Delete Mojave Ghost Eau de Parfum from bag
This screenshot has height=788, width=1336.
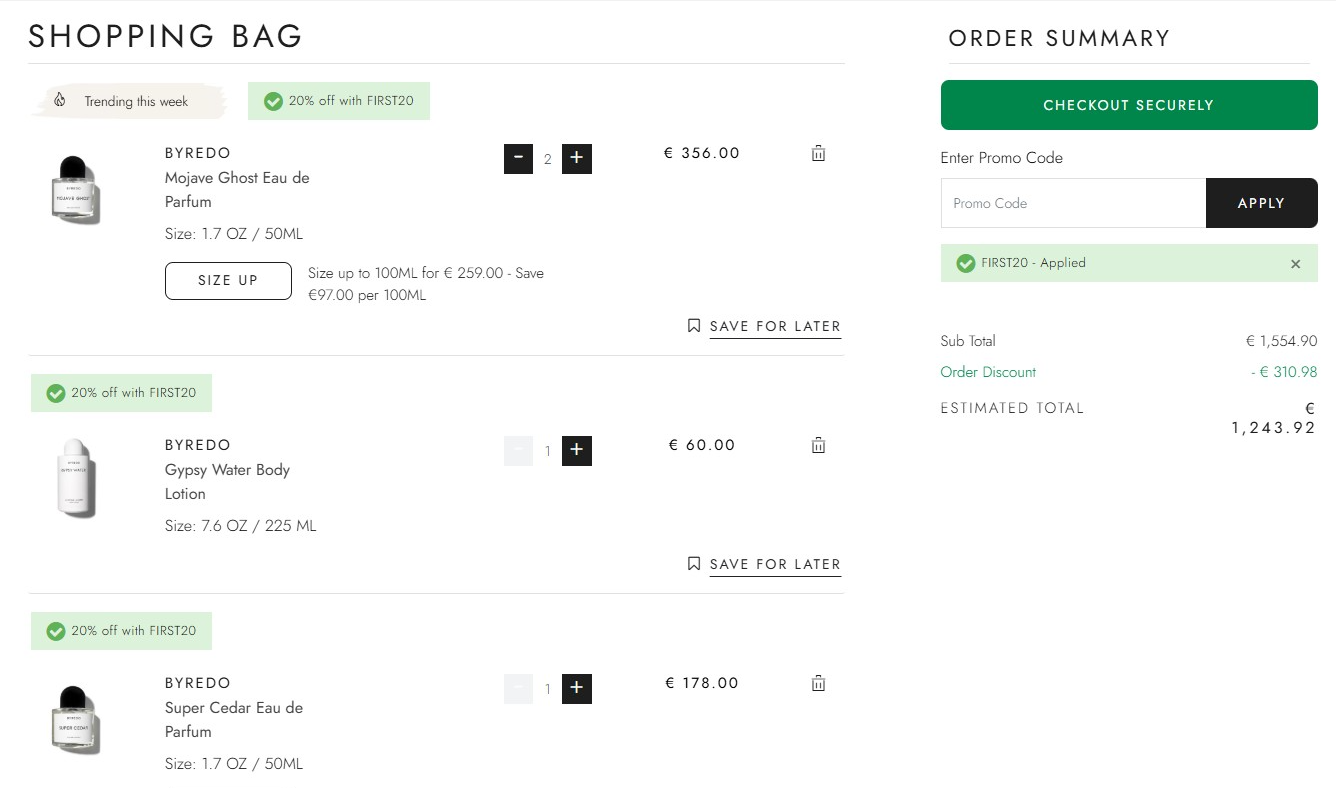(818, 153)
